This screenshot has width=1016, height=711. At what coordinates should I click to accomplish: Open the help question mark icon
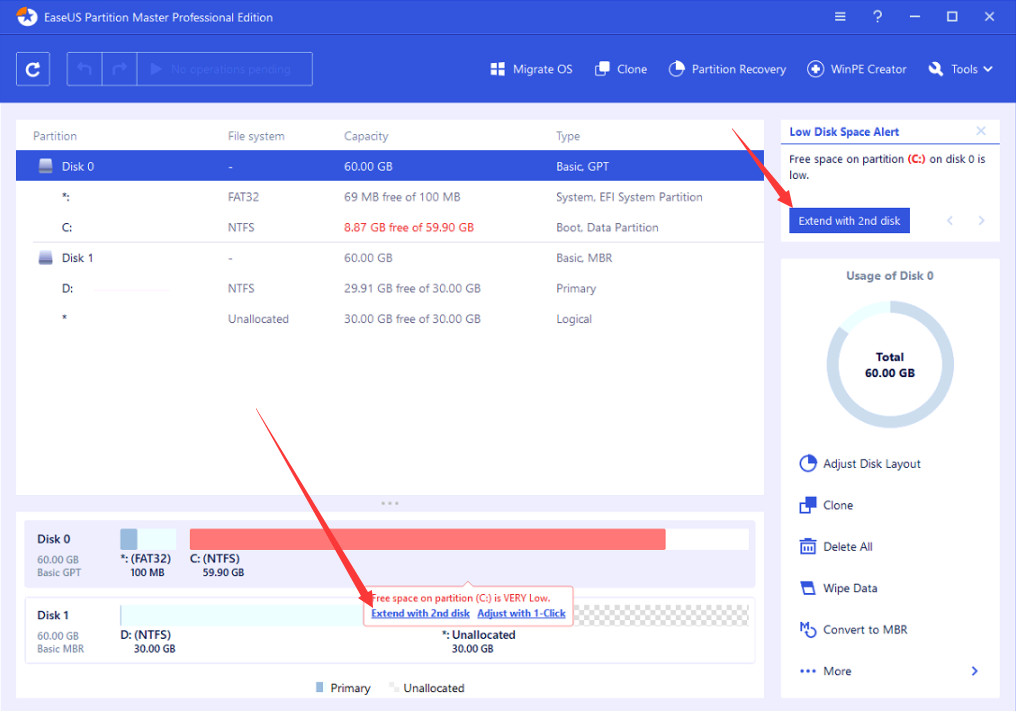pos(877,17)
